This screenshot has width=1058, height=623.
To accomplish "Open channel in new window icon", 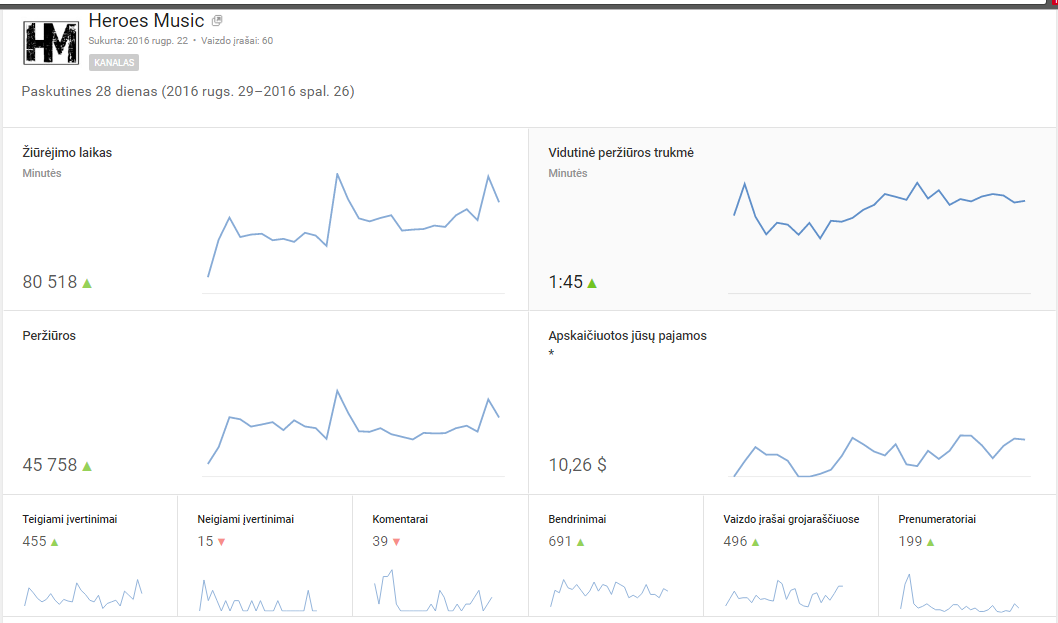I will (217, 21).
